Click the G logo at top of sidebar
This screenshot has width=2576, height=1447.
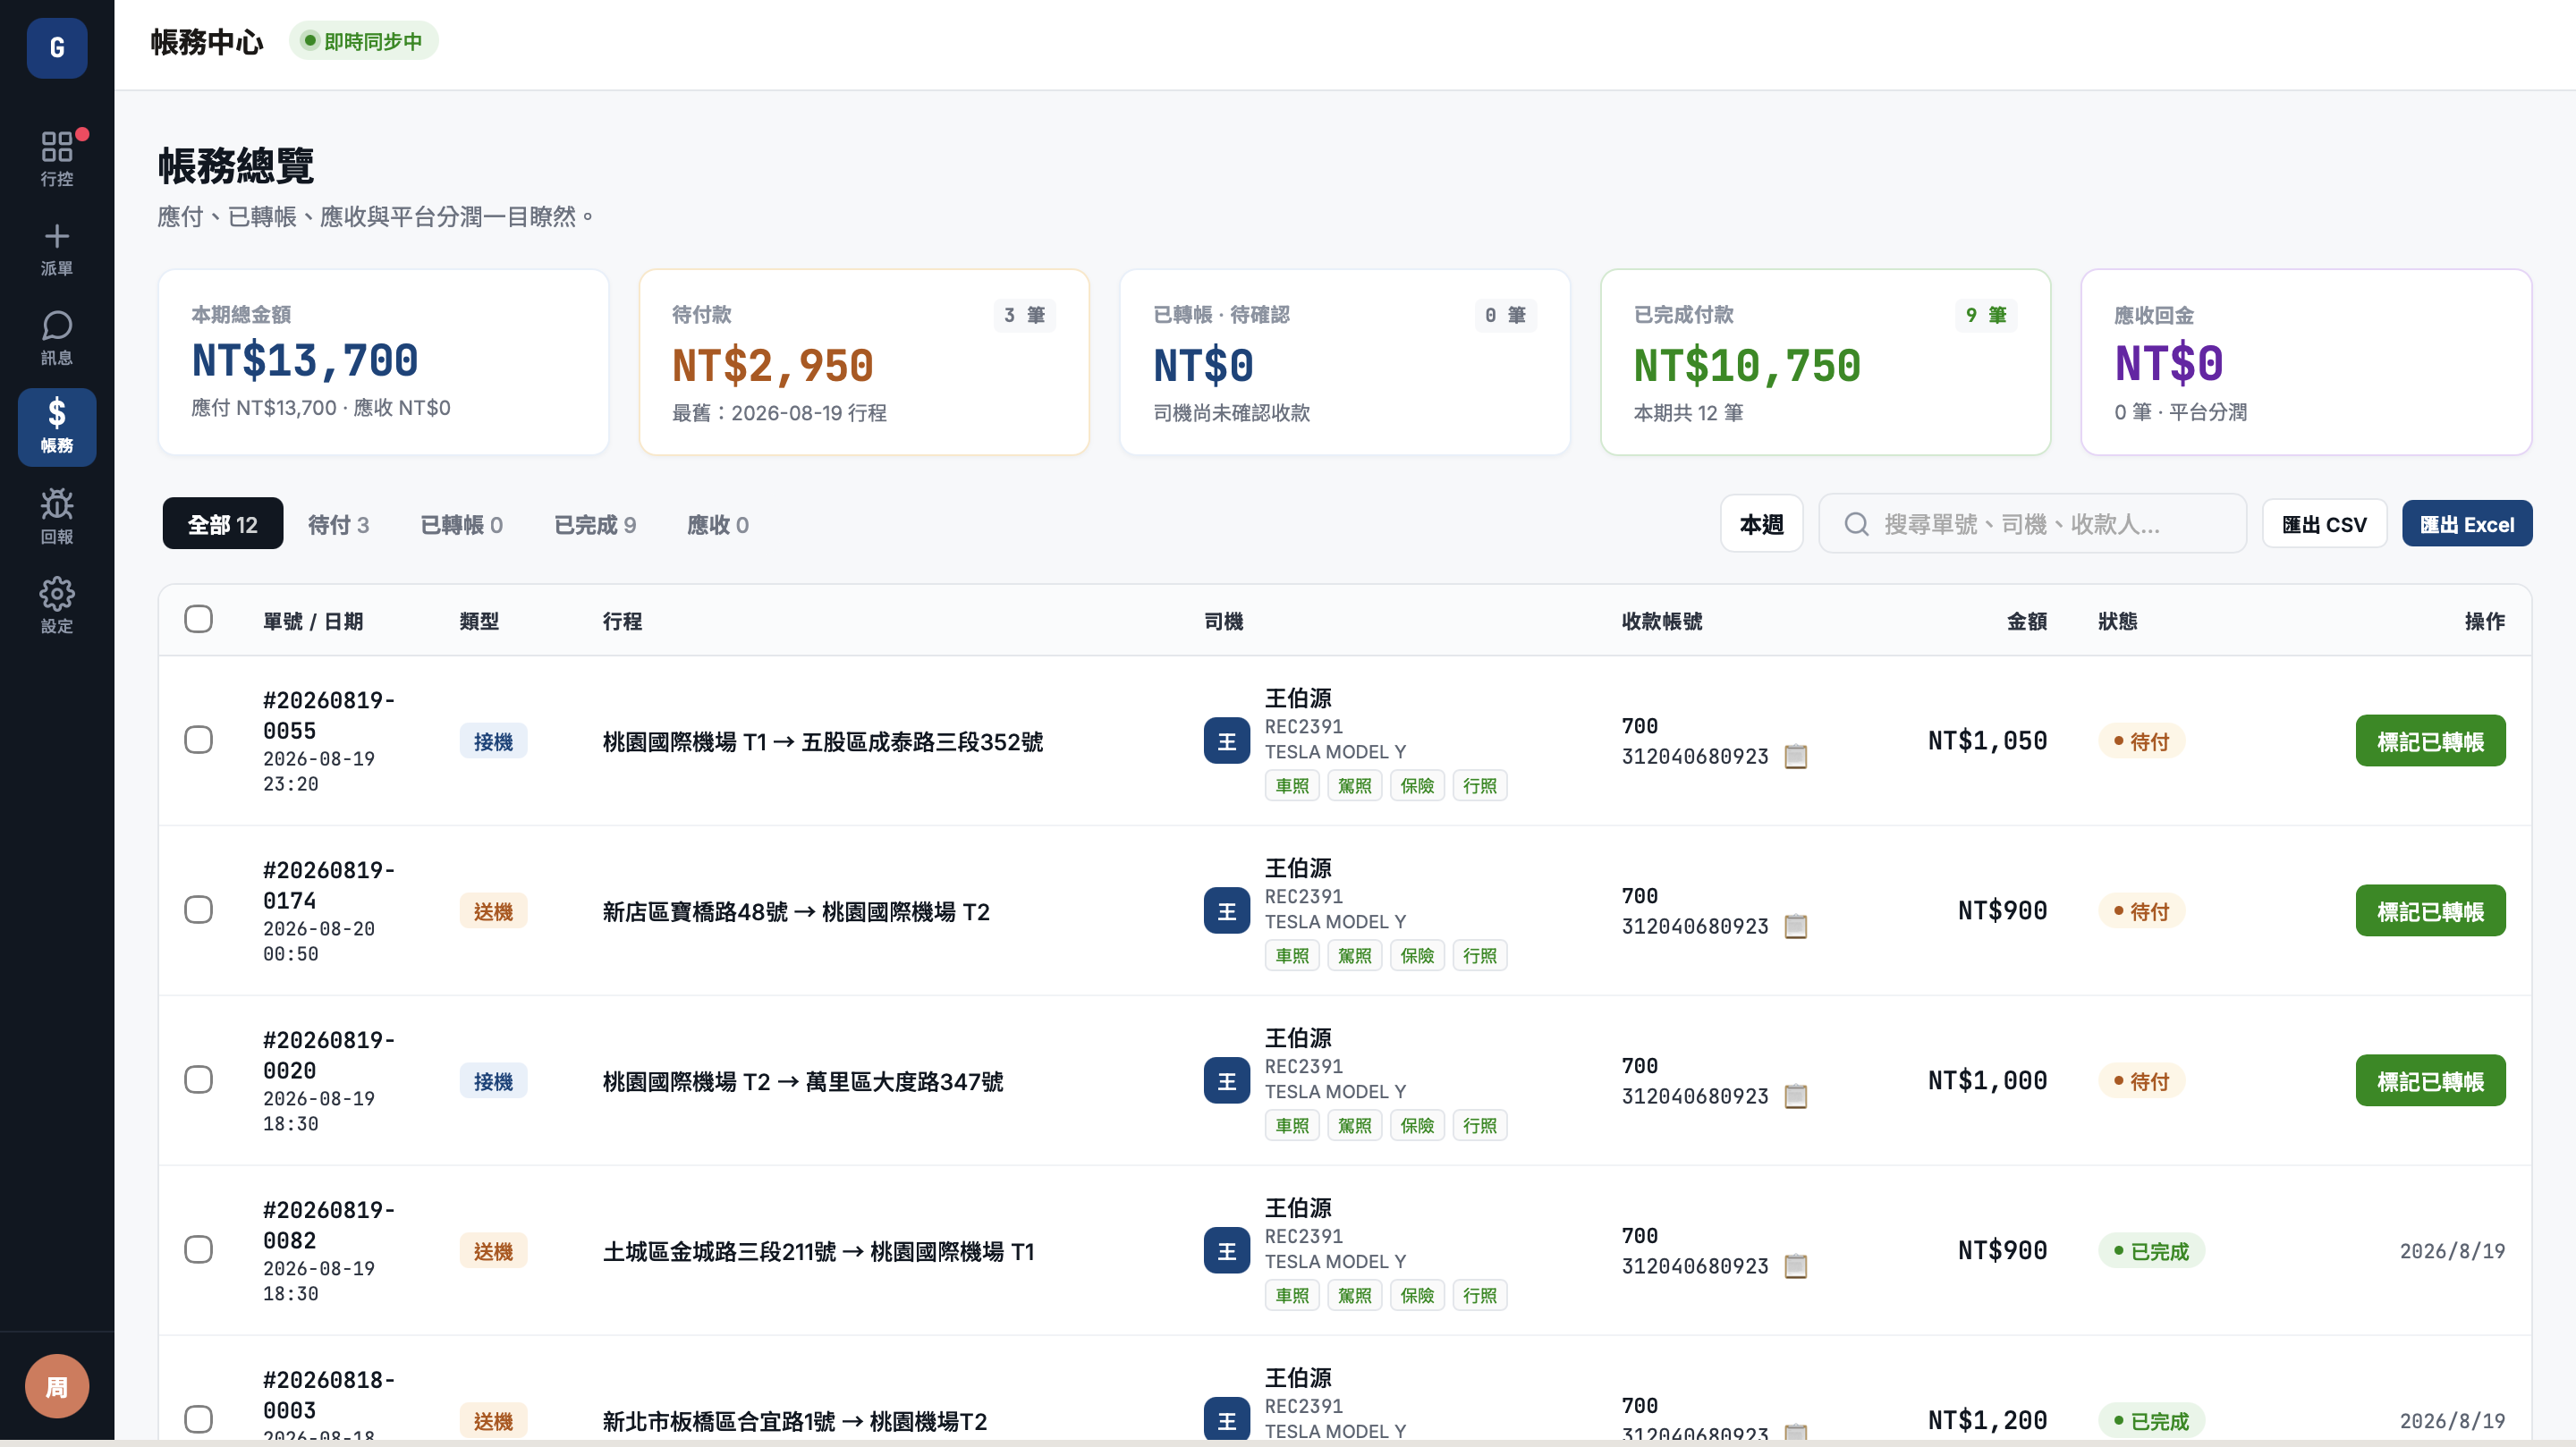(x=57, y=47)
